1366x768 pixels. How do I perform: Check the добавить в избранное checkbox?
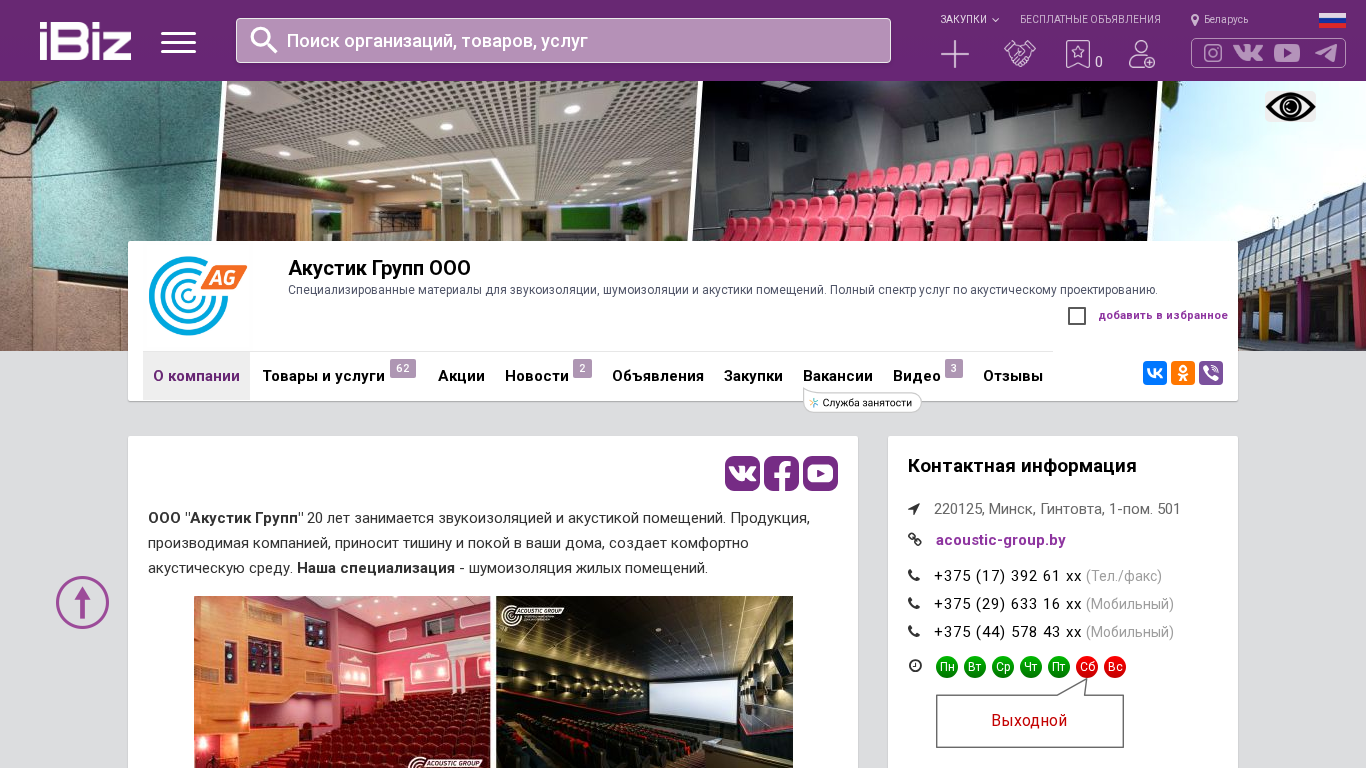pyautogui.click(x=1077, y=316)
